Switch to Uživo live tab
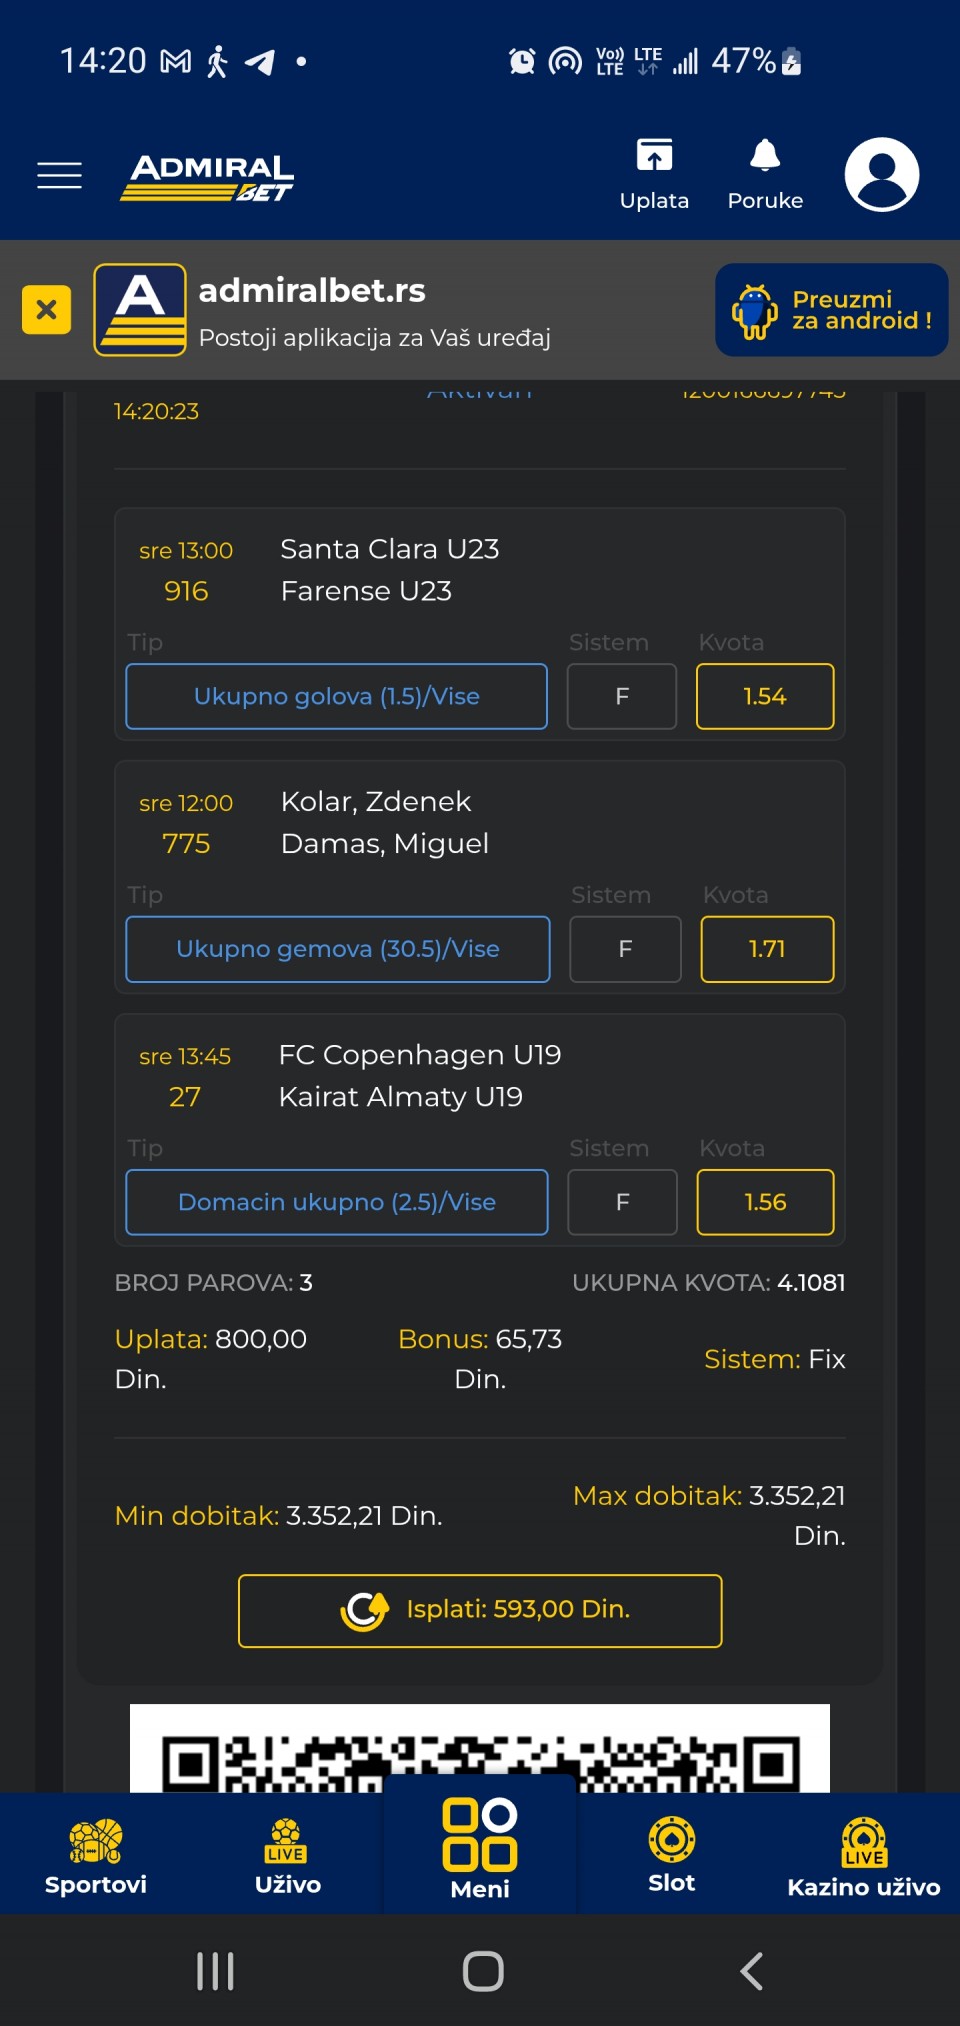Image resolution: width=960 pixels, height=2026 pixels. click(x=287, y=1857)
